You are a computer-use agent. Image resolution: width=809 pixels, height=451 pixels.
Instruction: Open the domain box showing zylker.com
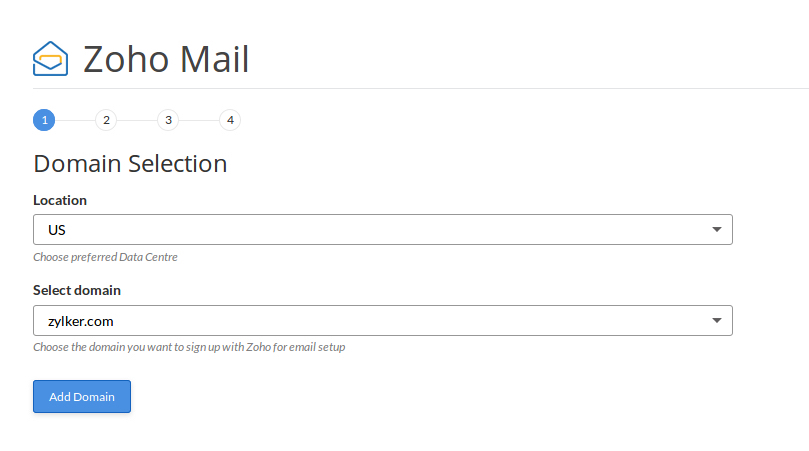click(x=370, y=320)
